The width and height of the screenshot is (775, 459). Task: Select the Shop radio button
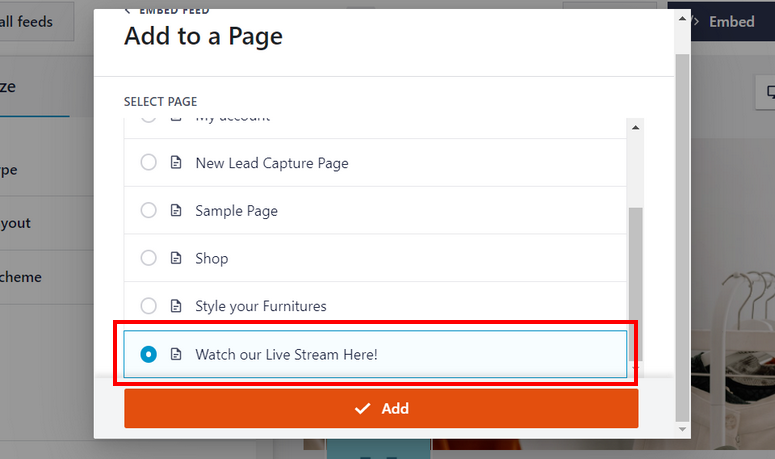pyautogui.click(x=149, y=258)
